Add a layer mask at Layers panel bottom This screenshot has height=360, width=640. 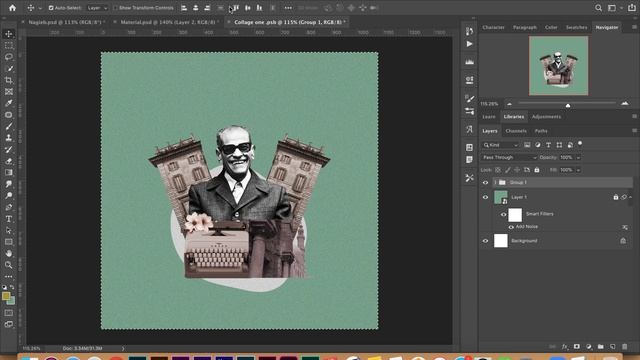(x=576, y=347)
